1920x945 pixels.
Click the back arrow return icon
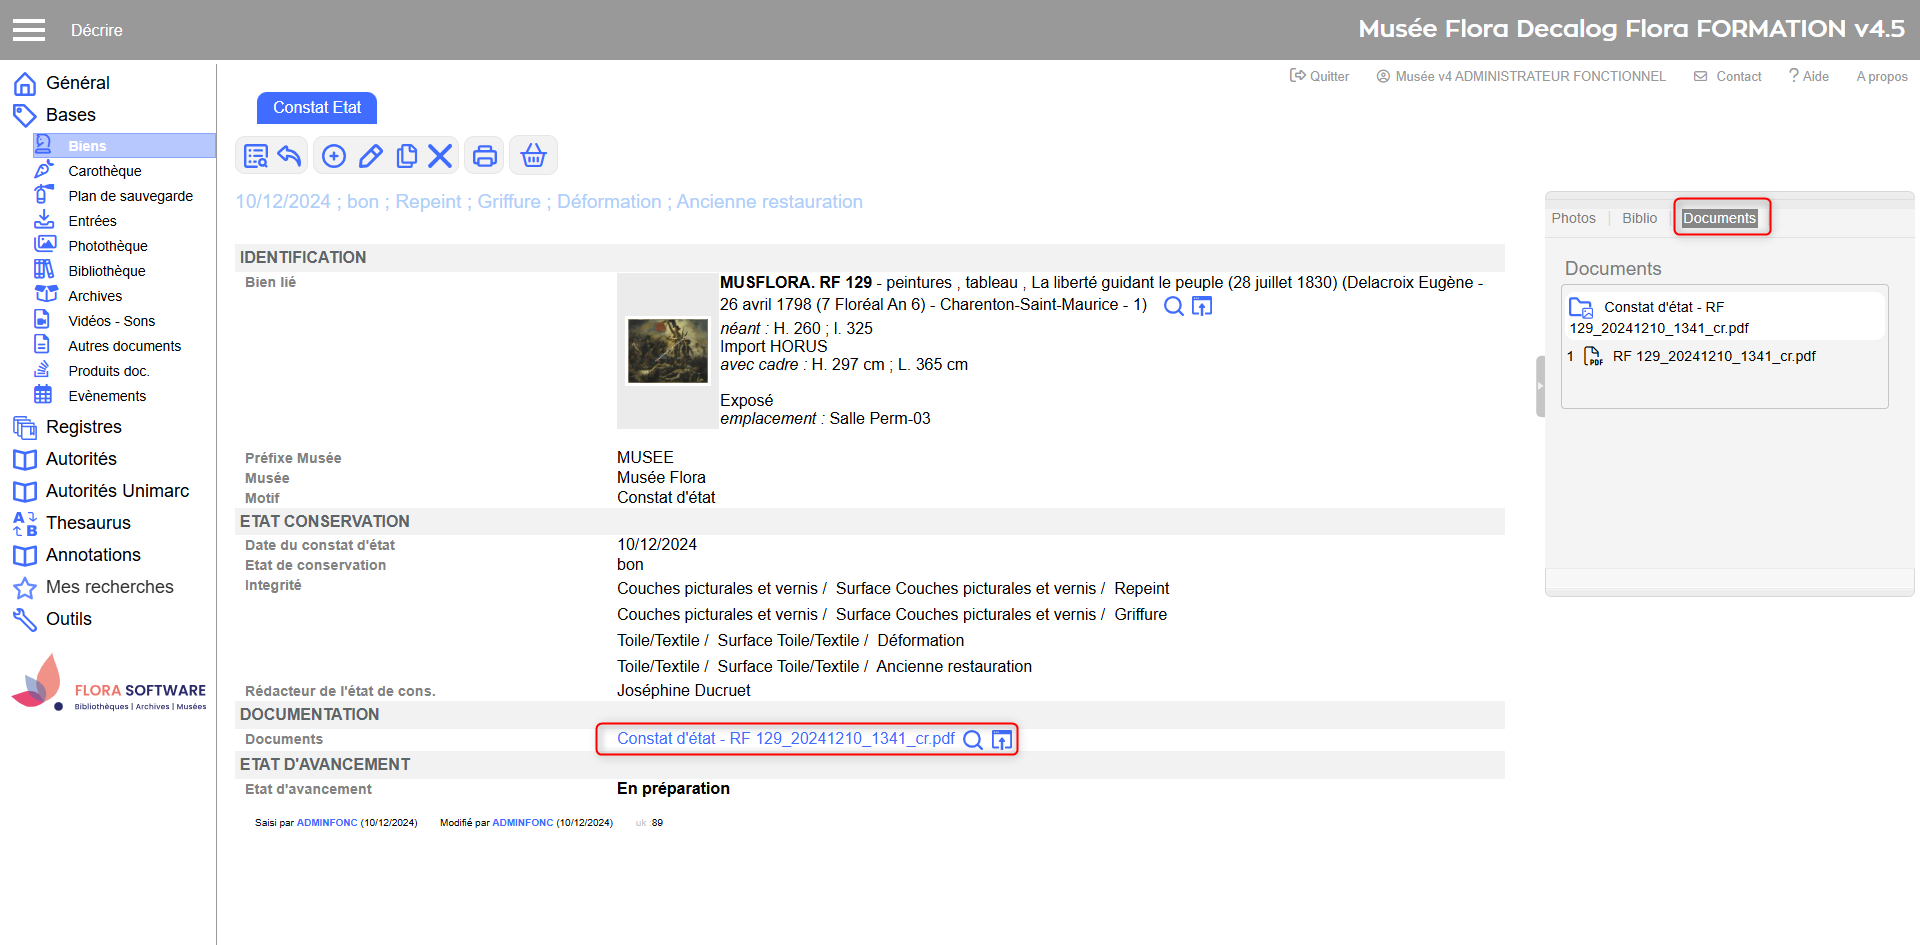[x=289, y=156]
